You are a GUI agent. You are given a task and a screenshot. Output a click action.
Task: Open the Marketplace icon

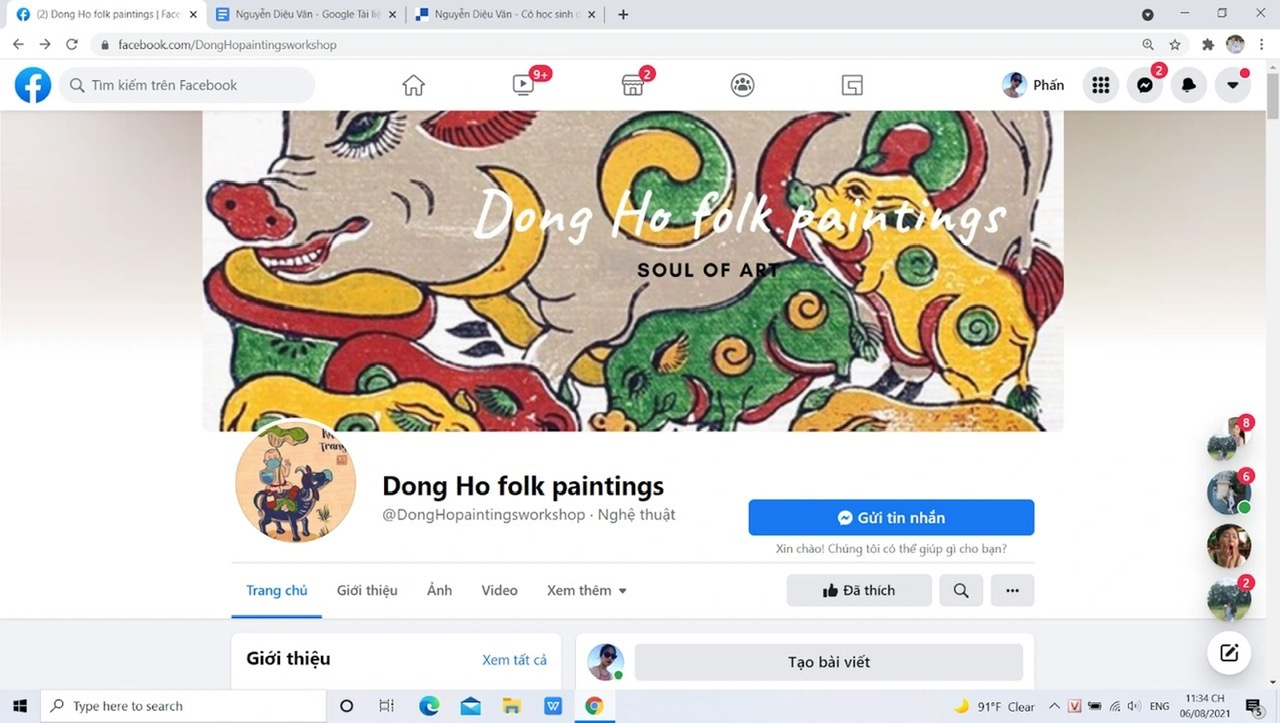(632, 85)
